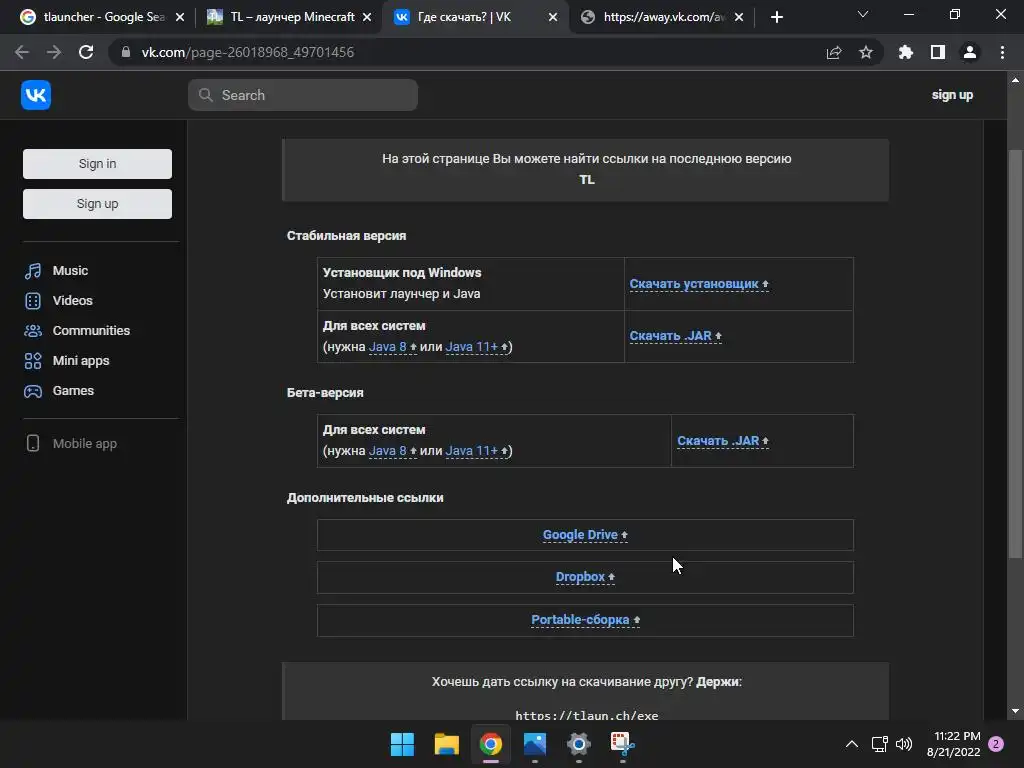Close the TL – лаунчер Minecraft tab

pos(367,17)
